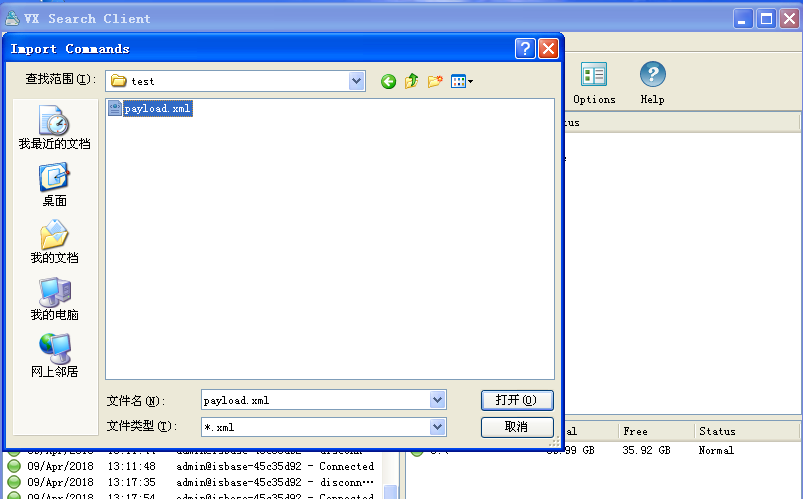The width and height of the screenshot is (803, 499).
Task: Click the file type field showing *.xml
Action: 315,427
